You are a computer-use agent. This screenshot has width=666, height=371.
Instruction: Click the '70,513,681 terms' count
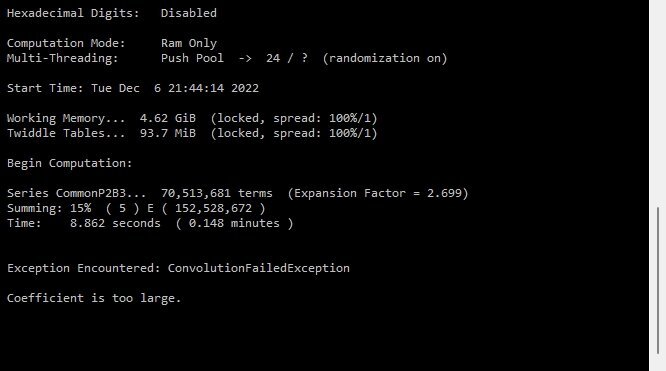(x=217, y=193)
